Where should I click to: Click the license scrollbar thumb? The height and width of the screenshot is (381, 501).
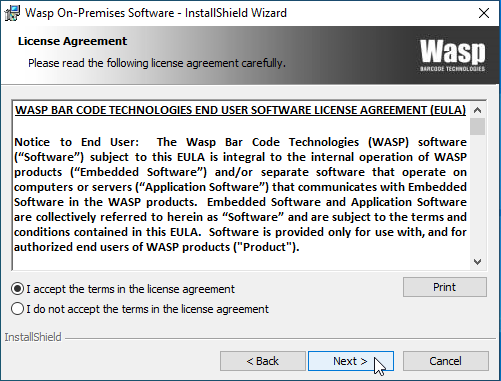[x=477, y=126]
